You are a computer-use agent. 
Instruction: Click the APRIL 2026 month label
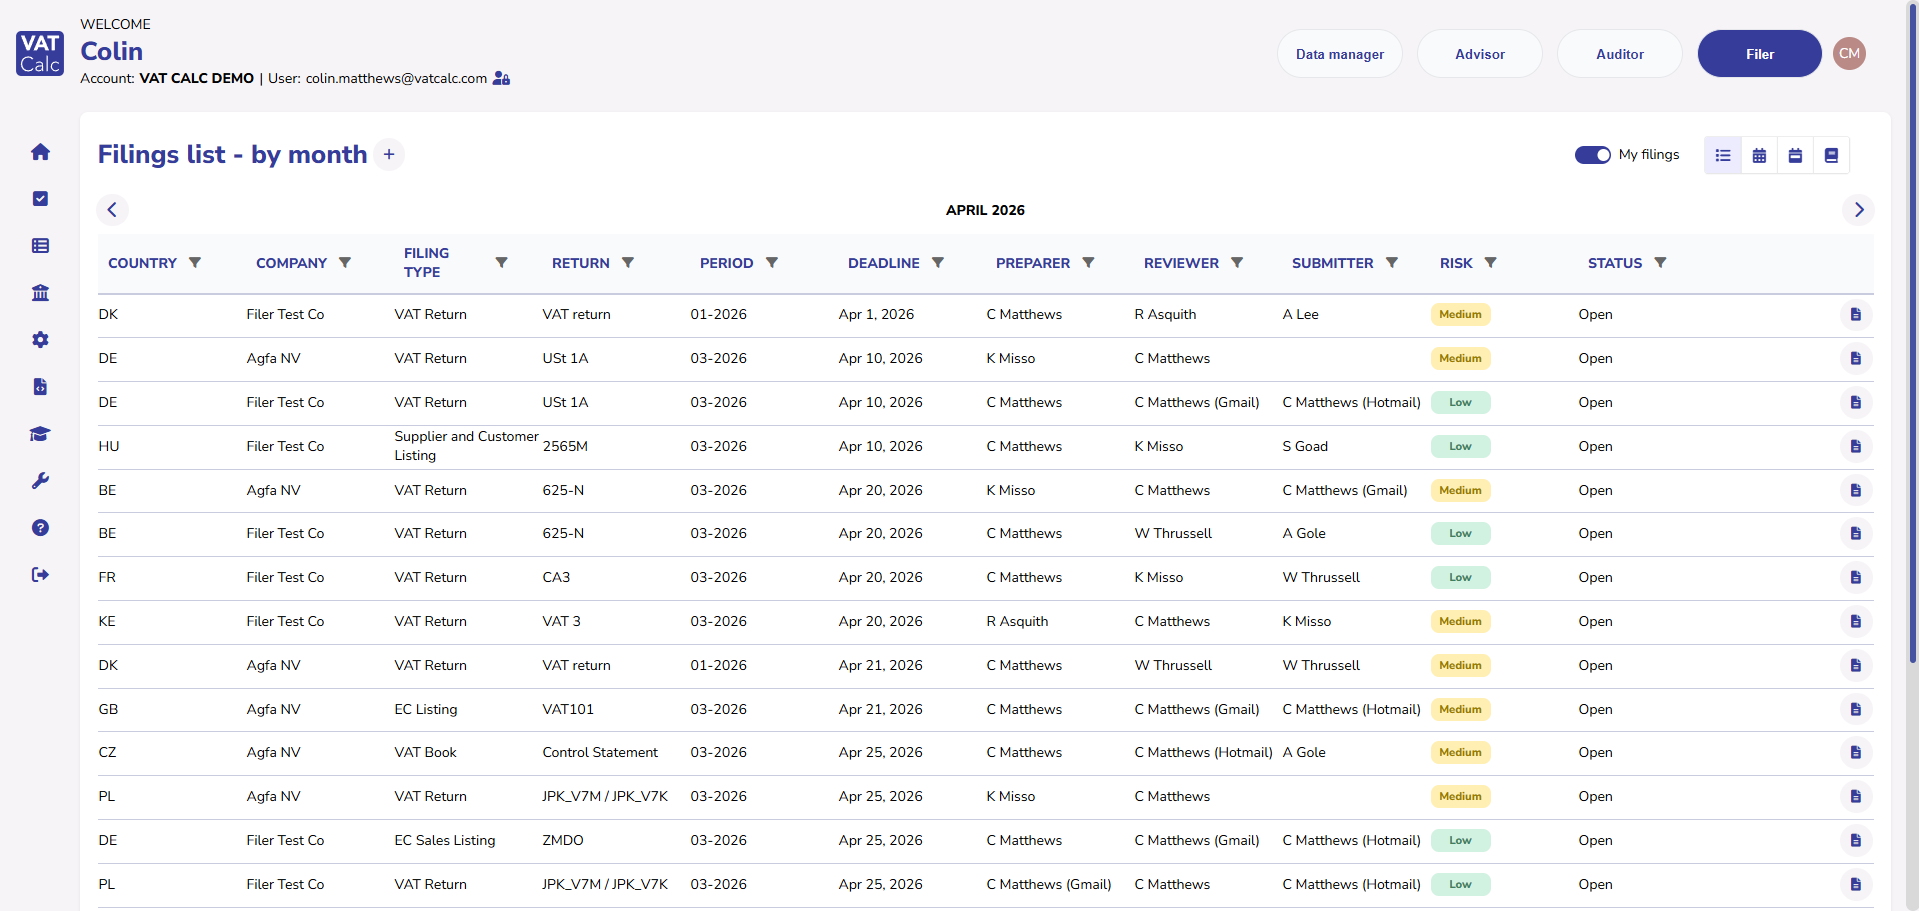click(x=985, y=210)
